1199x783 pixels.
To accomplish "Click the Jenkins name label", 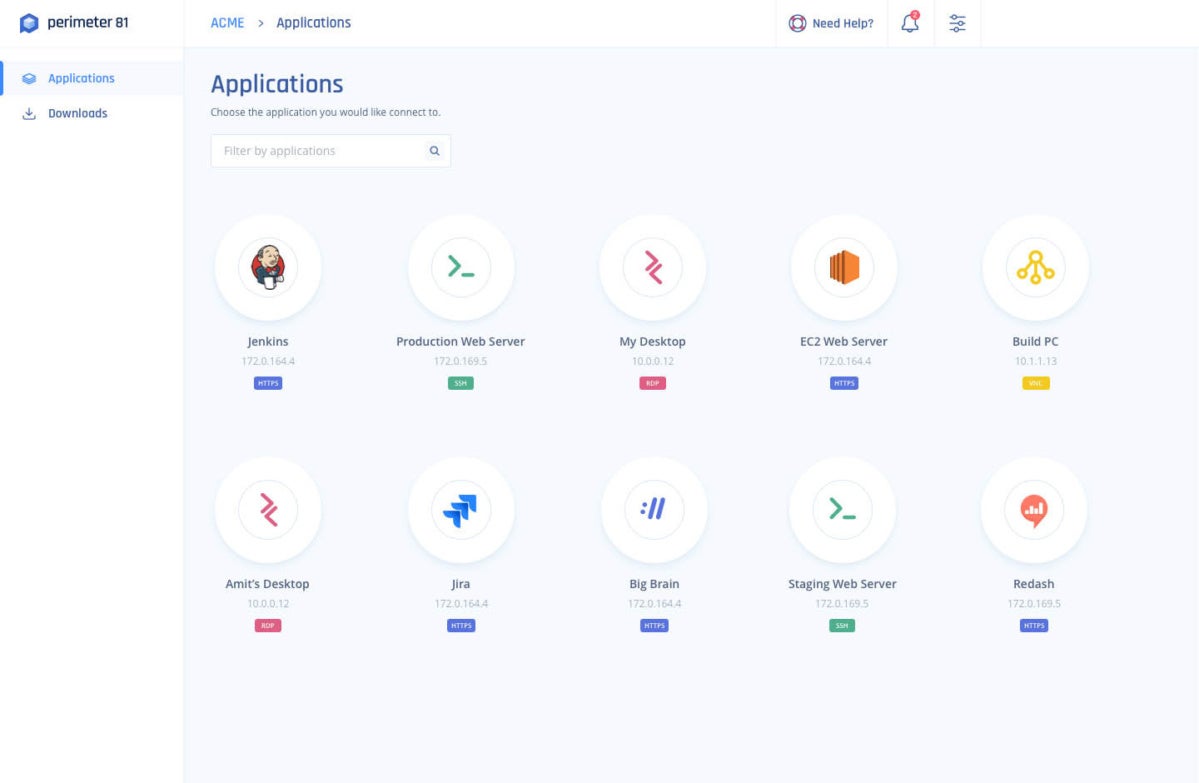I will 268,342.
